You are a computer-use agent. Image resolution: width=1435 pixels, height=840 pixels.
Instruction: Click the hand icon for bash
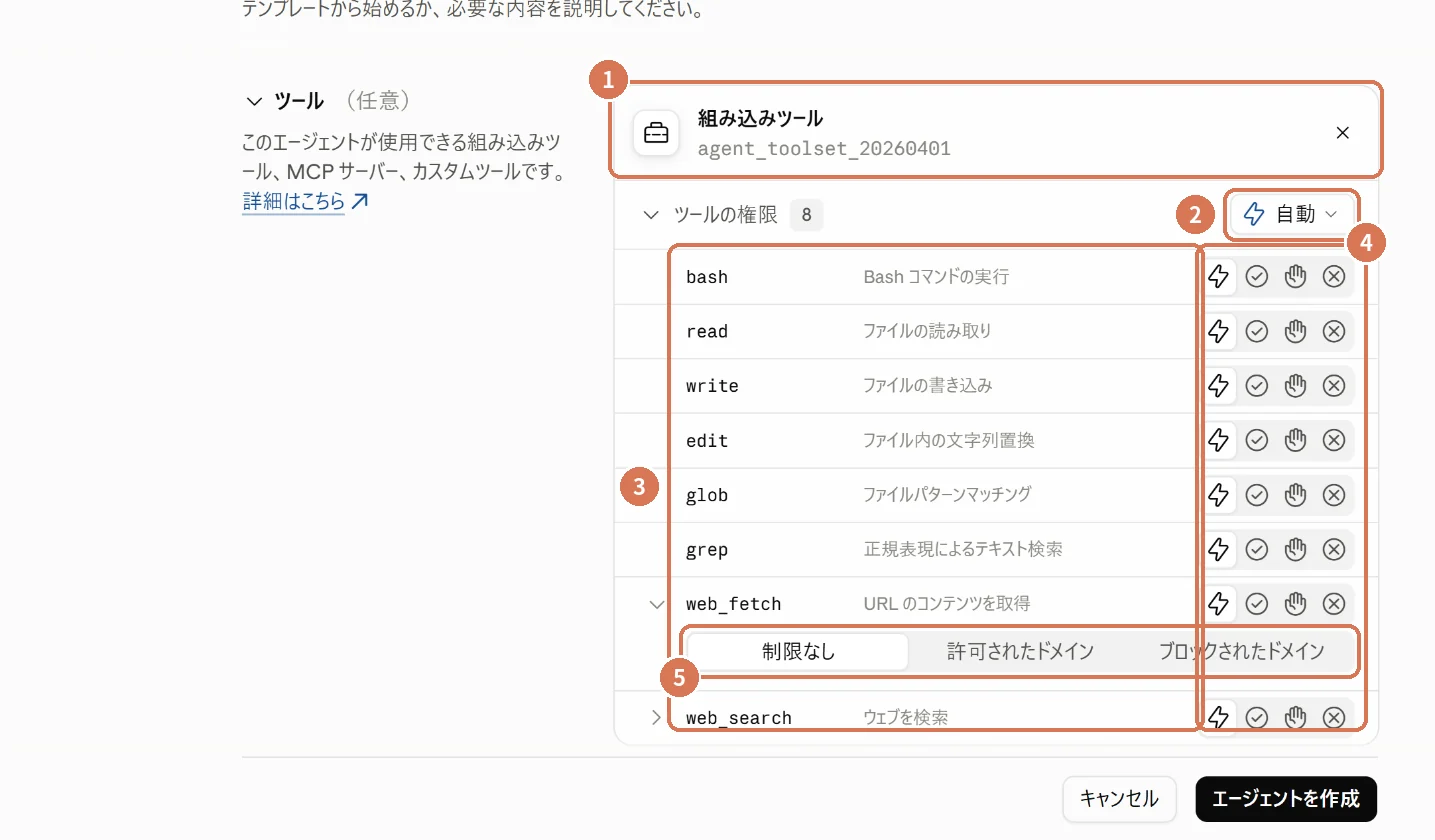(x=1296, y=277)
